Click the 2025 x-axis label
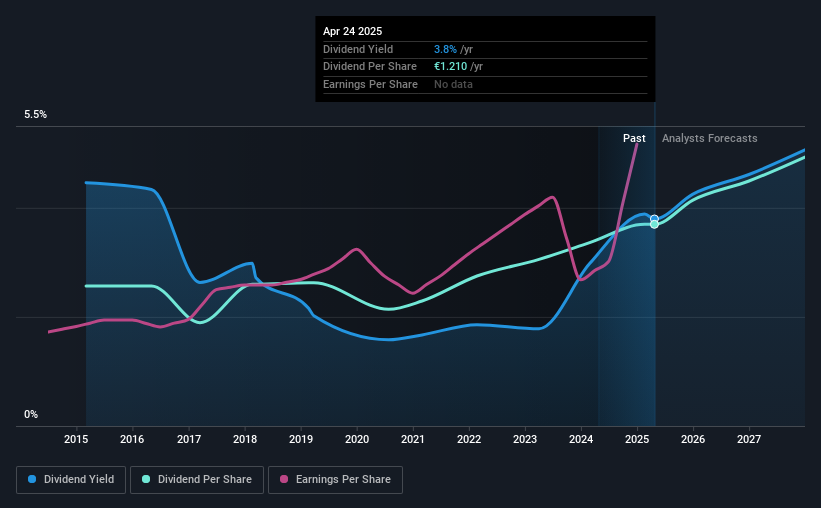 (x=637, y=439)
